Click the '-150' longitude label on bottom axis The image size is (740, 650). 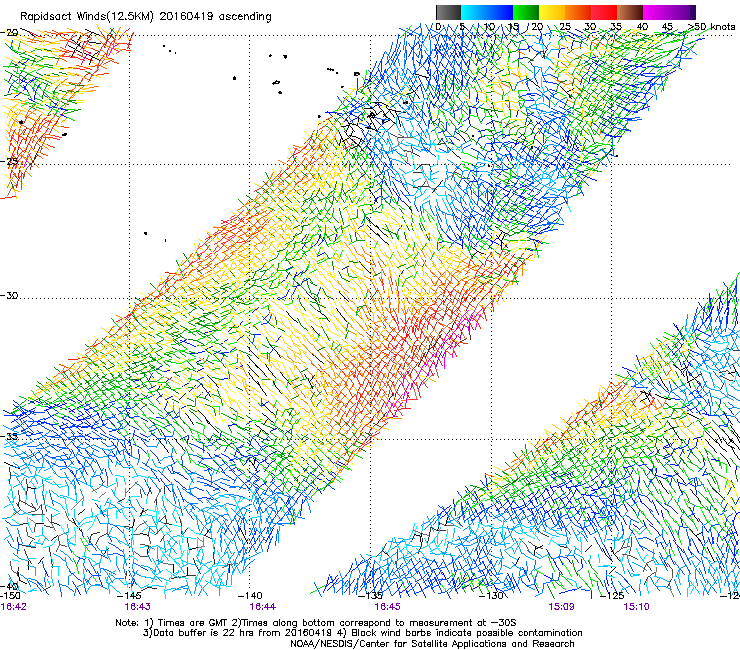[10, 596]
